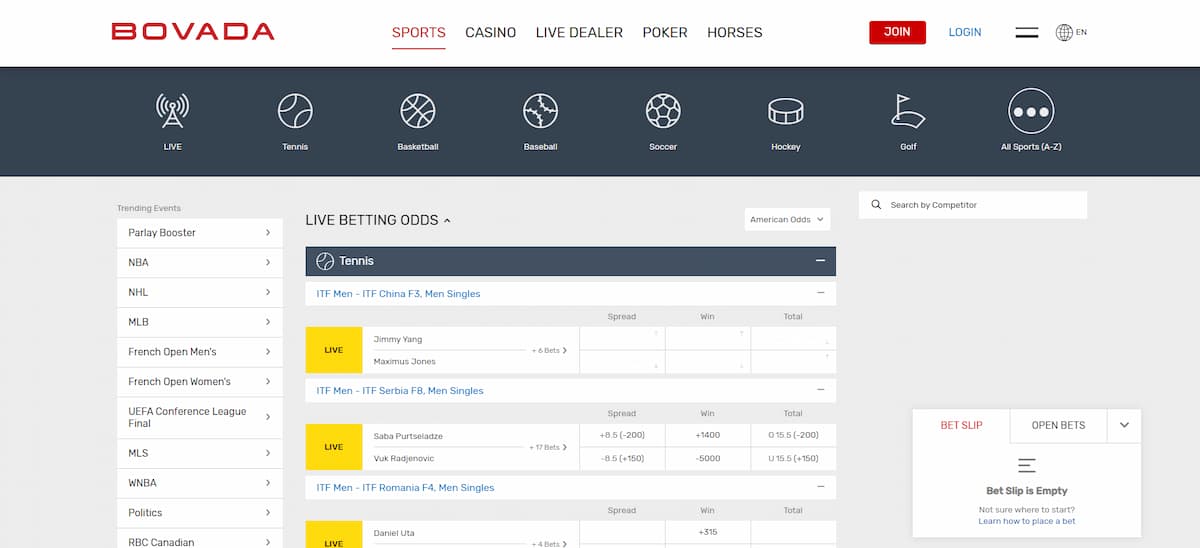Collapse the Tennis section
Viewport: 1200px width, 548px height.
pos(820,261)
